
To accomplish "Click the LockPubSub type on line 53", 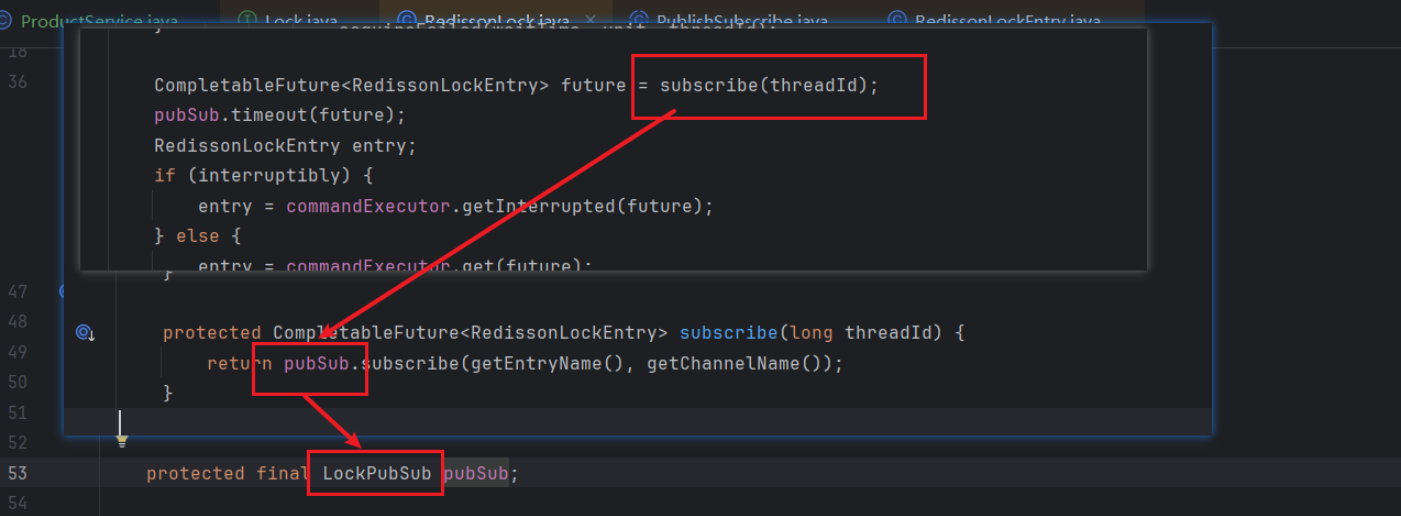I will point(376,473).
